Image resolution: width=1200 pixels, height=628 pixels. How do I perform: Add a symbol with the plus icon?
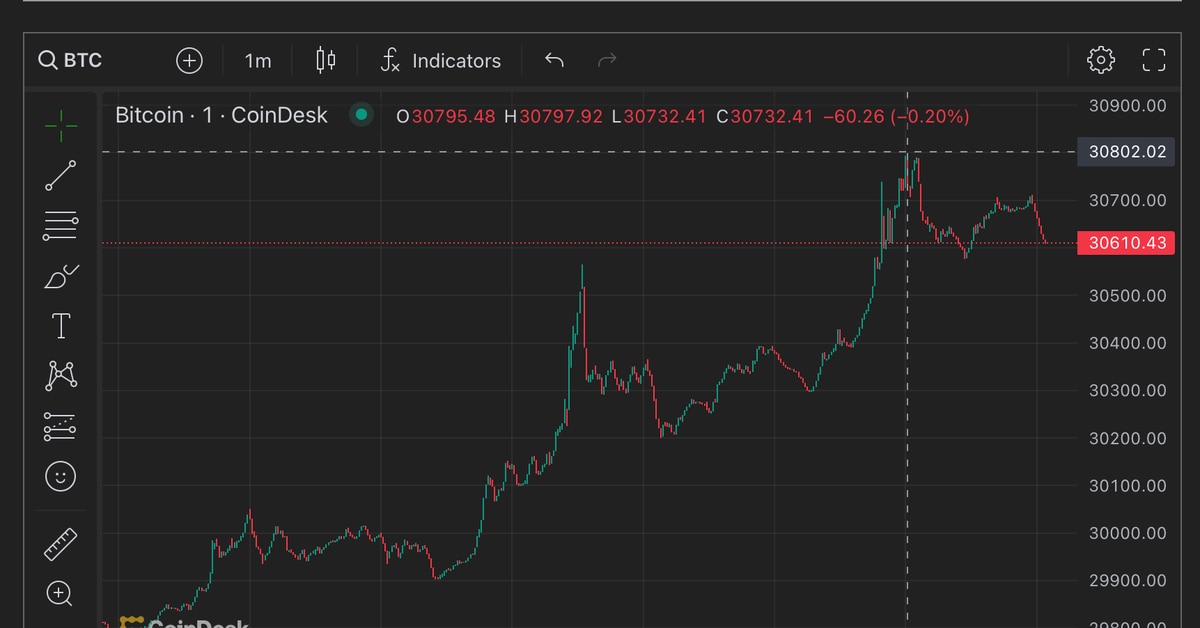click(189, 60)
